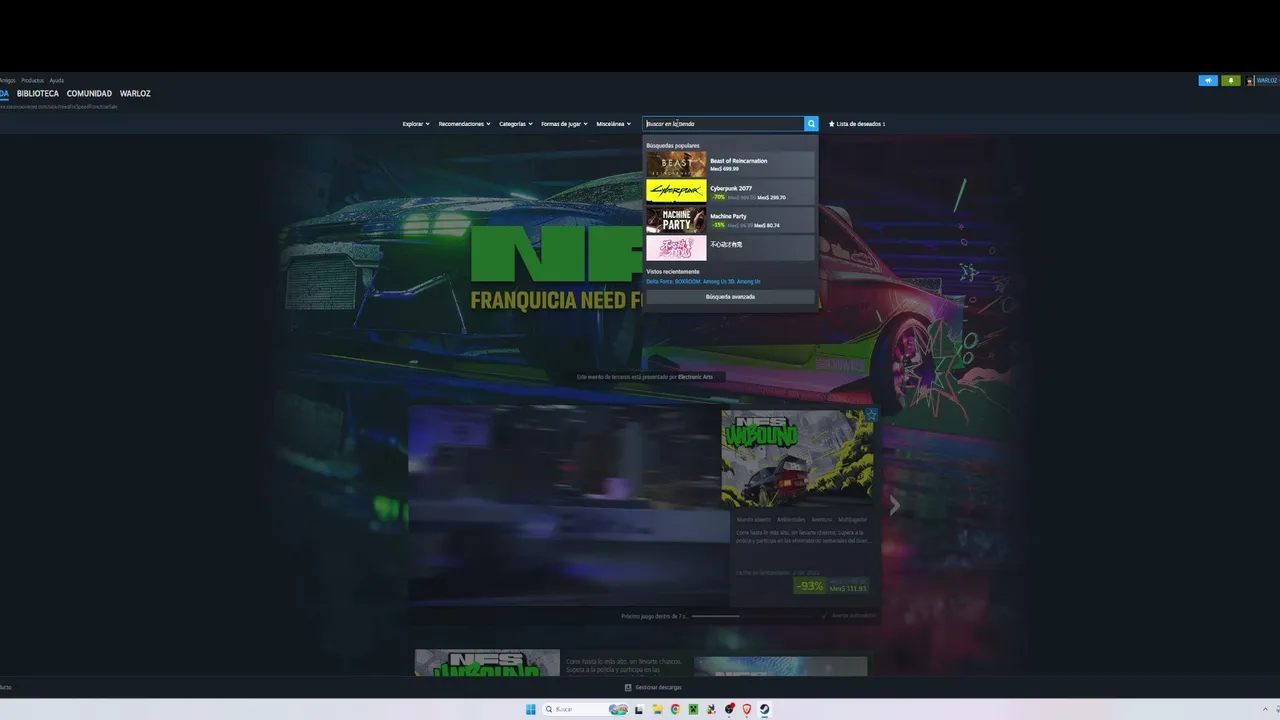The width and height of the screenshot is (1280, 720).
Task: Expand the Recomendaciones dropdown menu
Action: pyautogui.click(x=464, y=124)
